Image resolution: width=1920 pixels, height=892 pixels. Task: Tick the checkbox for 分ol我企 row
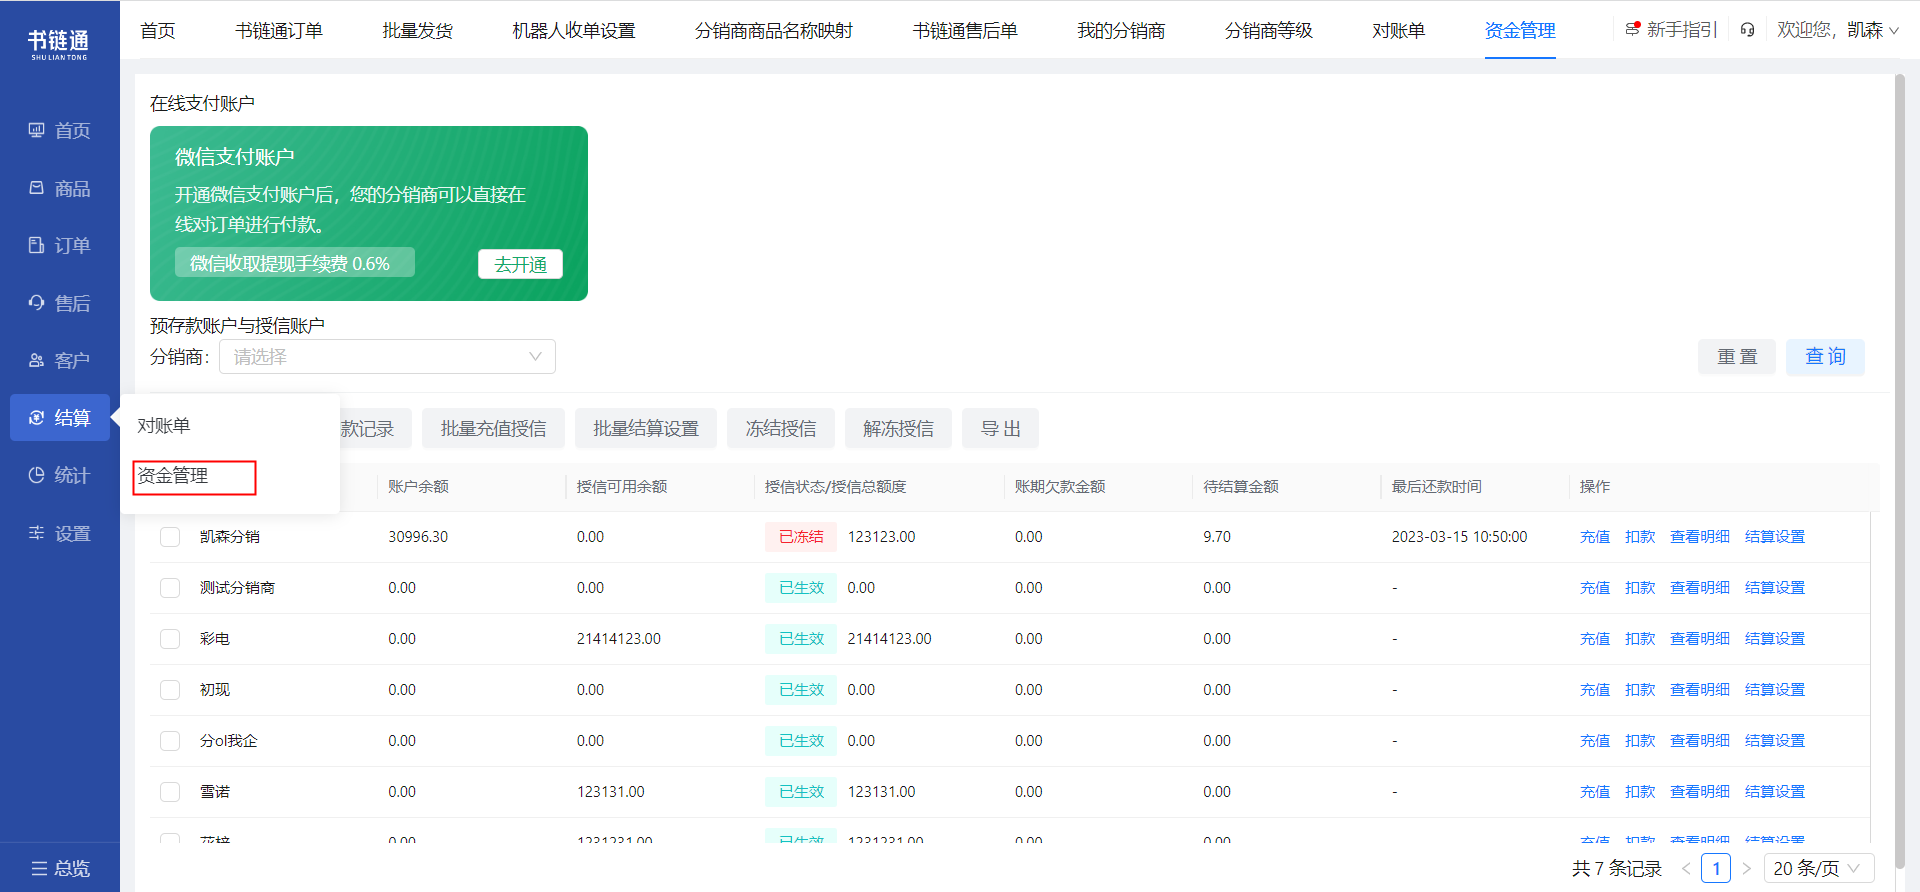pyautogui.click(x=170, y=741)
